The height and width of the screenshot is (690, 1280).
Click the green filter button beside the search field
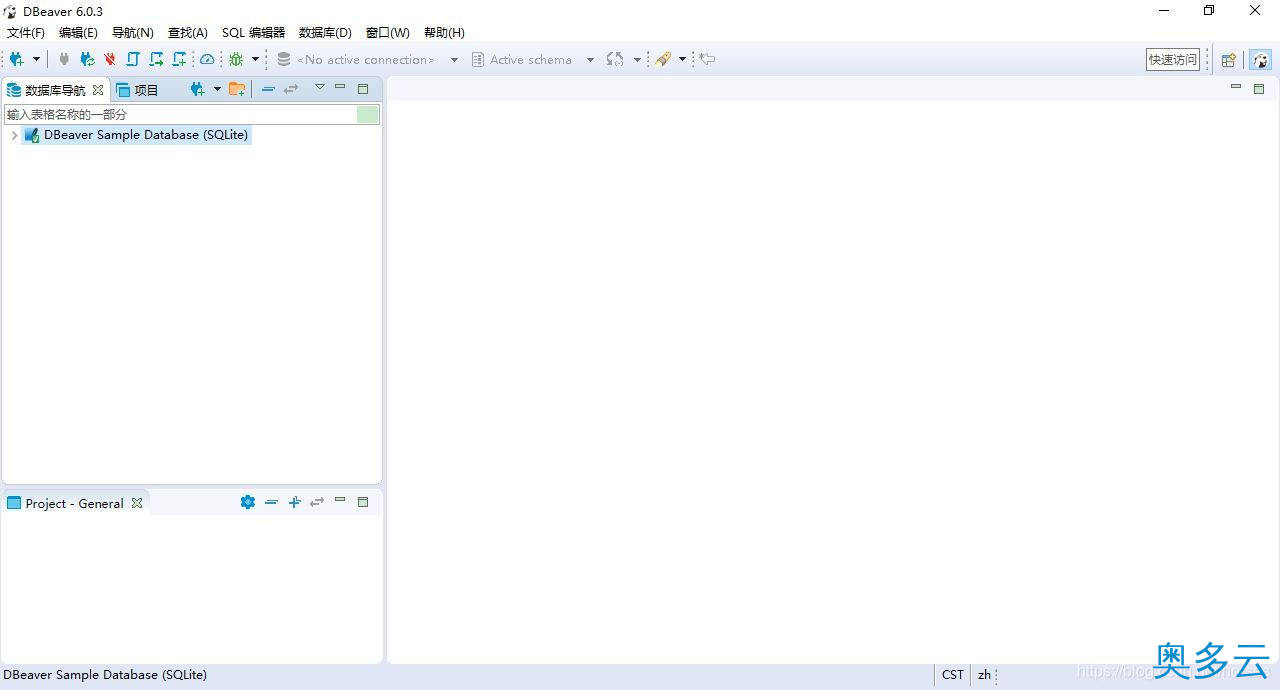pos(368,115)
